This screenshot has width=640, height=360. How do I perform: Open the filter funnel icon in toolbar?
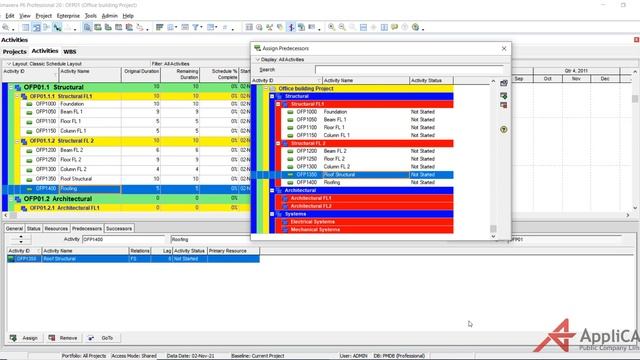tap(196, 27)
